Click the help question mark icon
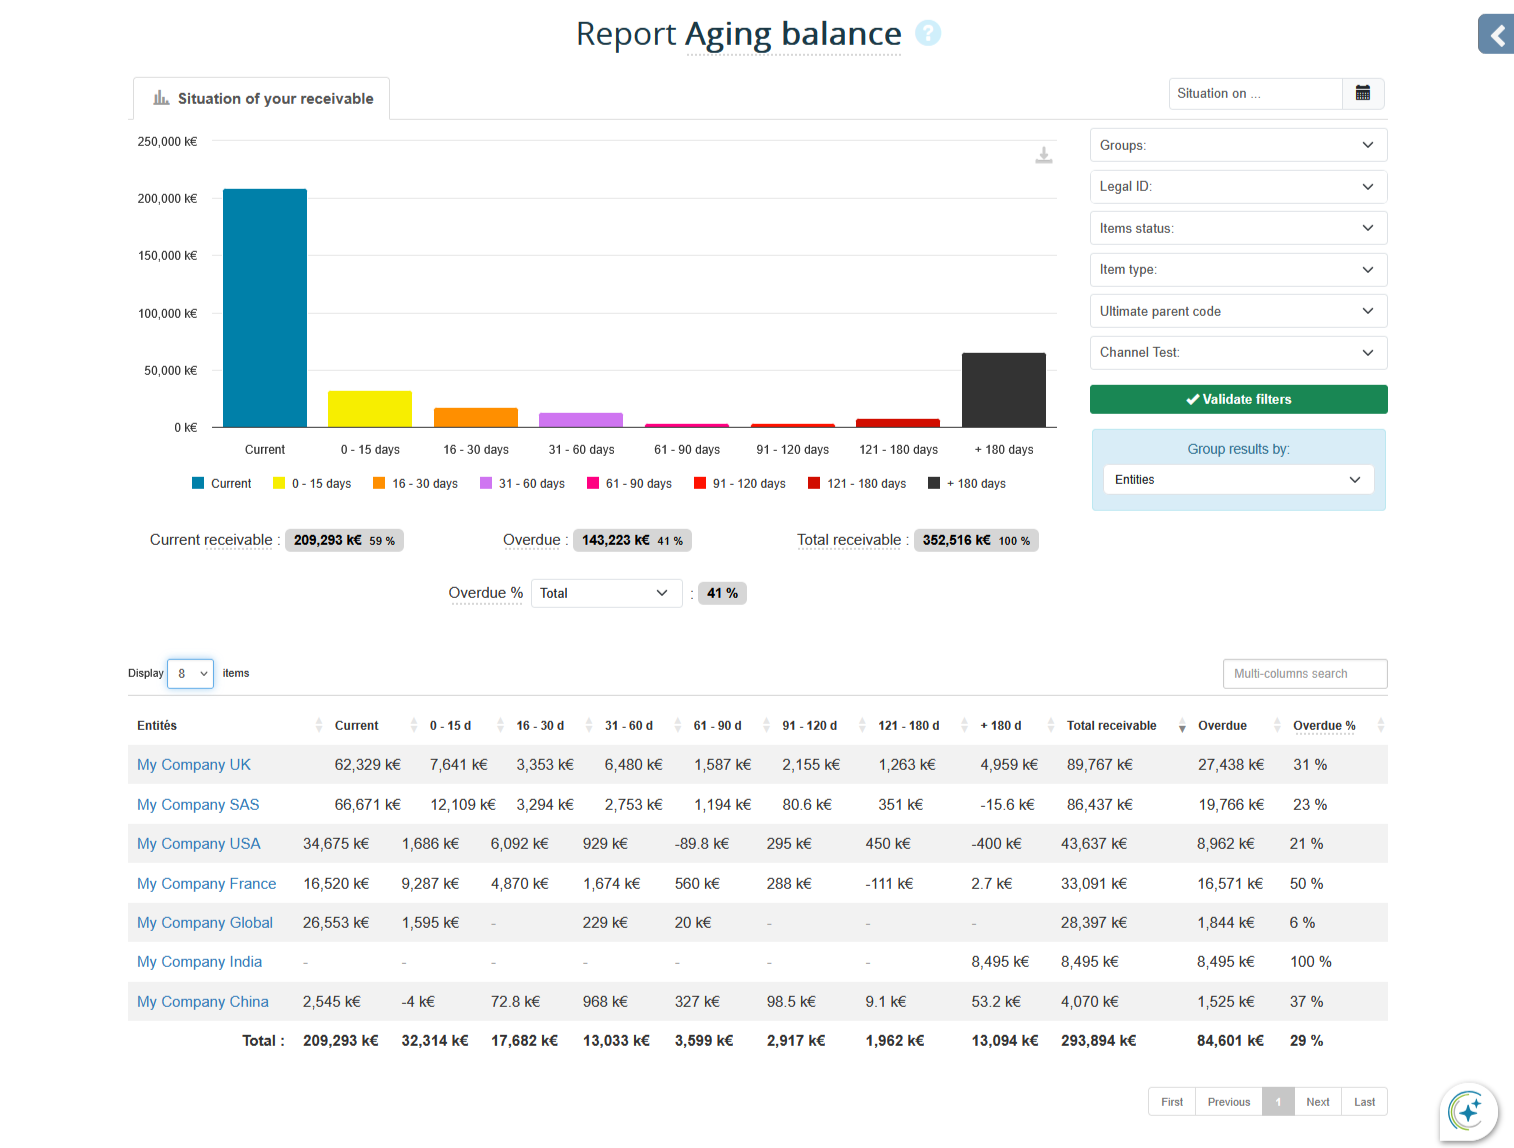Viewport: 1514px width, 1148px height. [x=928, y=34]
